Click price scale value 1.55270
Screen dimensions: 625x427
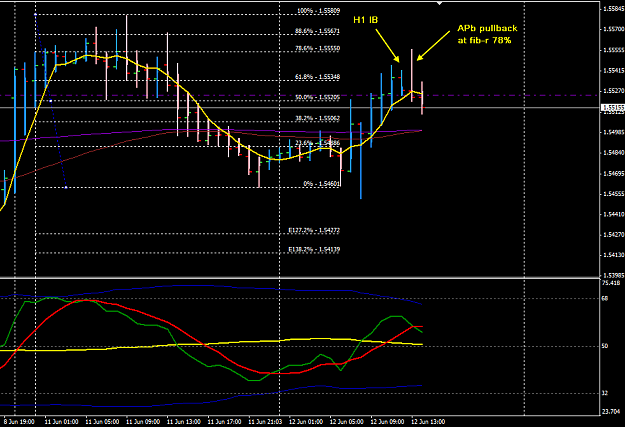(x=613, y=91)
